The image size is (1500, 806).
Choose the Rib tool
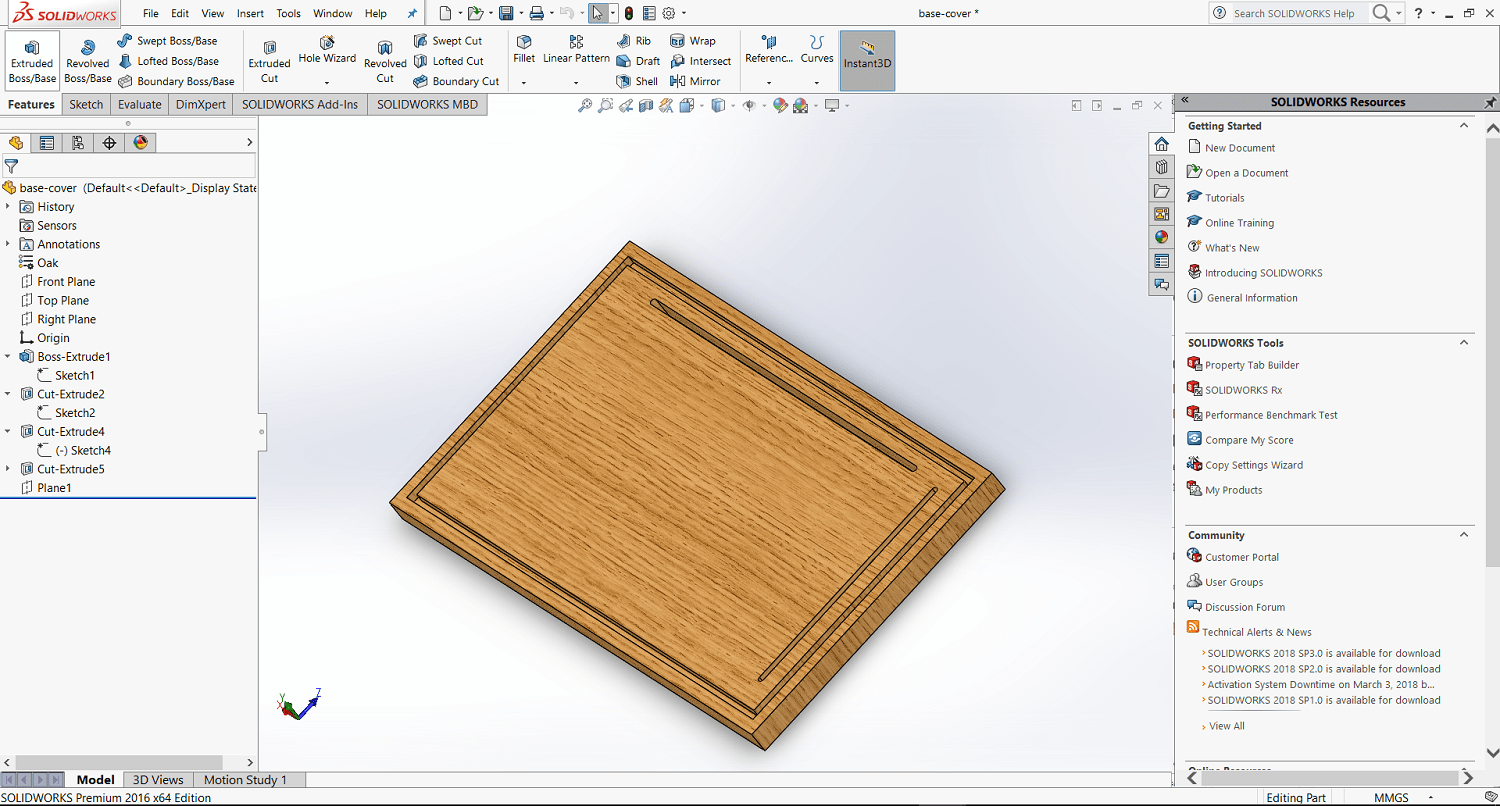coord(634,41)
